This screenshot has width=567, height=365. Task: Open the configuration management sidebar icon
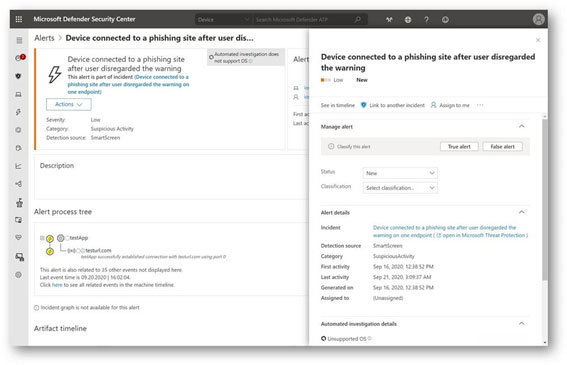[20, 257]
